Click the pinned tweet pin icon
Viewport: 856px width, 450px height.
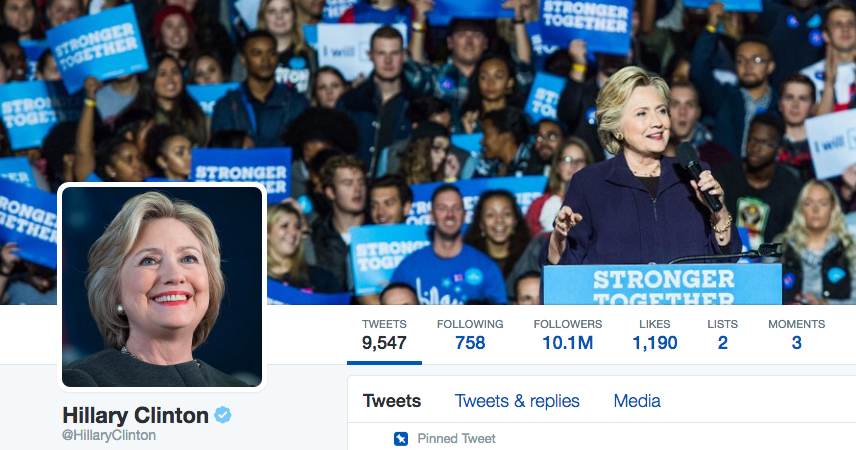tap(401, 439)
